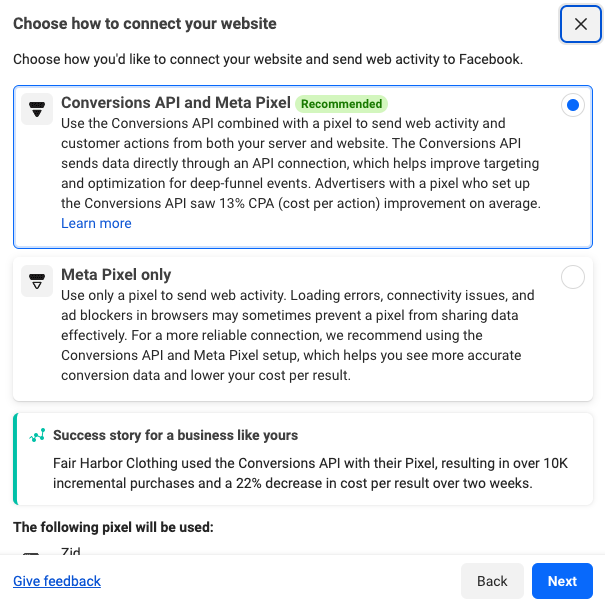Select the Conversions API and Meta Pixel radio
The height and width of the screenshot is (604, 605).
coord(573,105)
